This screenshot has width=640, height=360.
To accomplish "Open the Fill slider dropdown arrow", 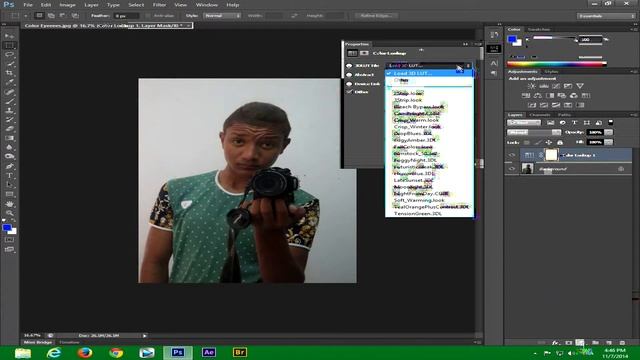I will tap(609, 142).
